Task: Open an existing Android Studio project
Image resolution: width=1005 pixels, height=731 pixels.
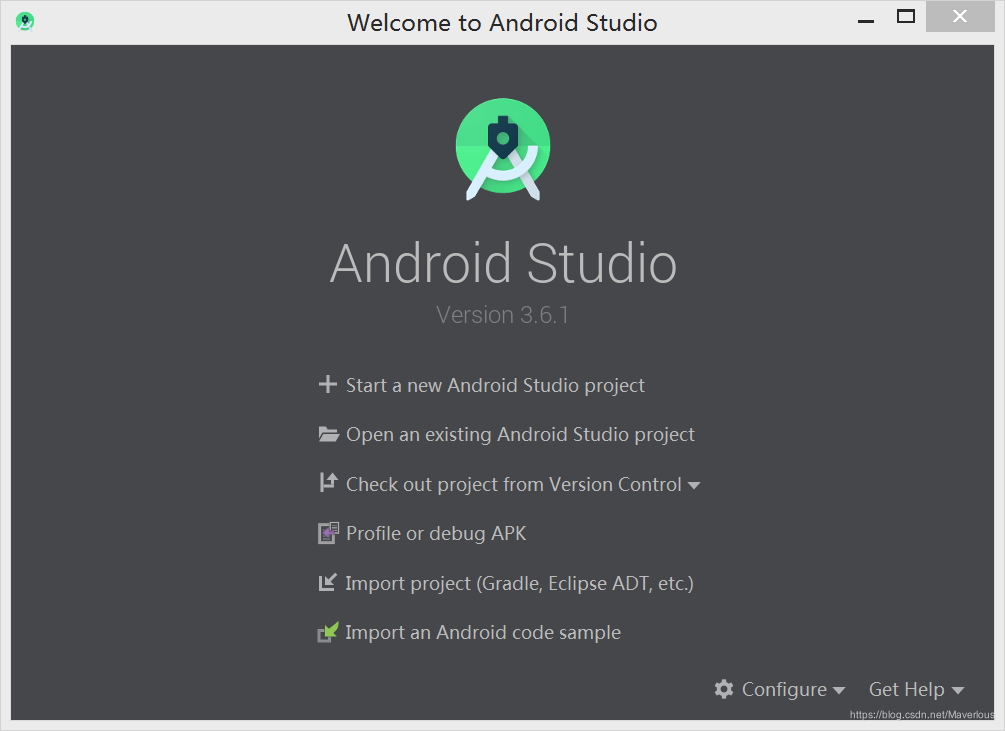Action: pyautogui.click(x=520, y=434)
